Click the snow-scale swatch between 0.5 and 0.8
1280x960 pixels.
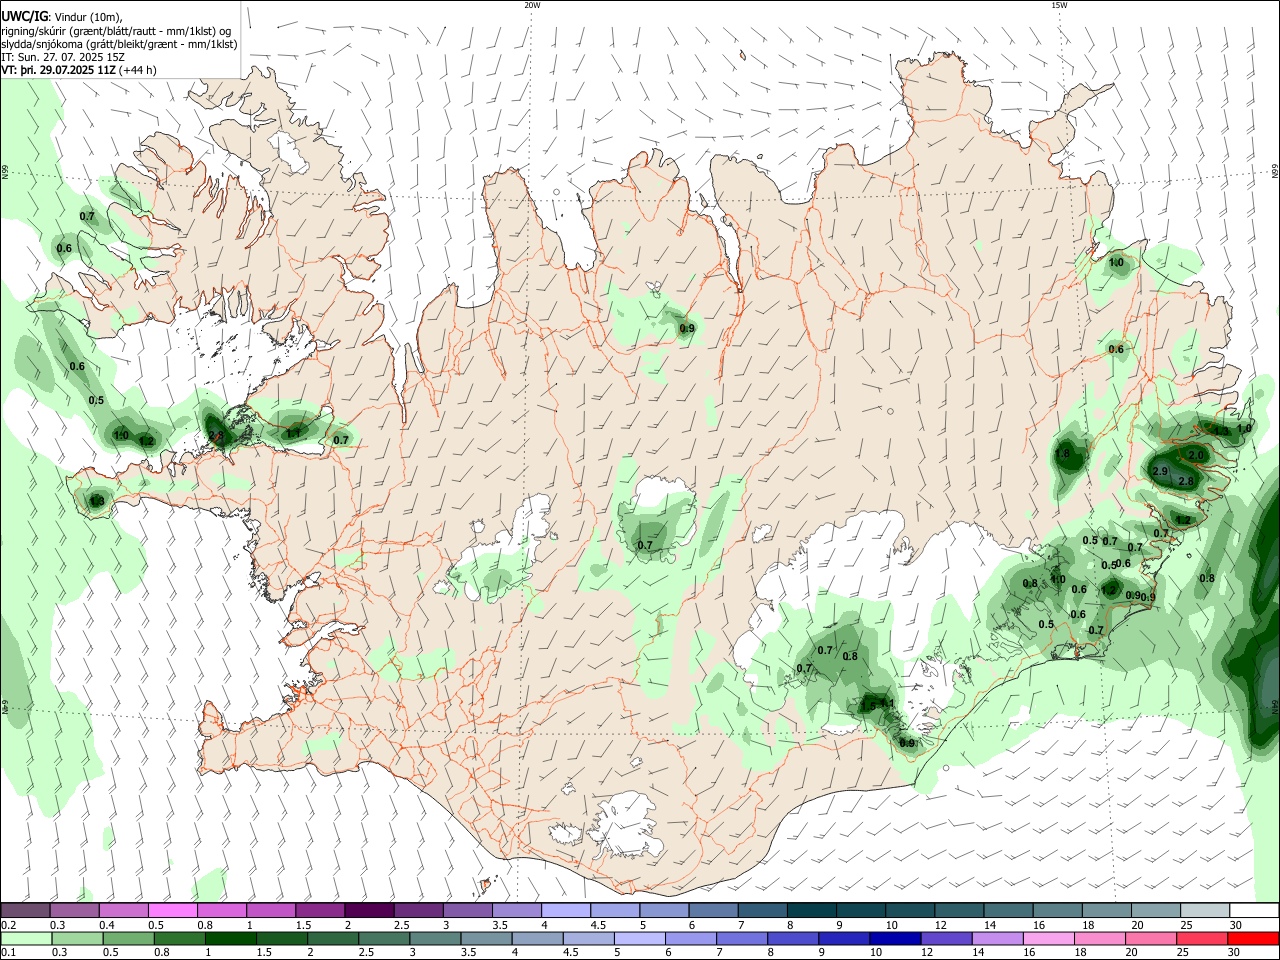pyautogui.click(x=173, y=910)
